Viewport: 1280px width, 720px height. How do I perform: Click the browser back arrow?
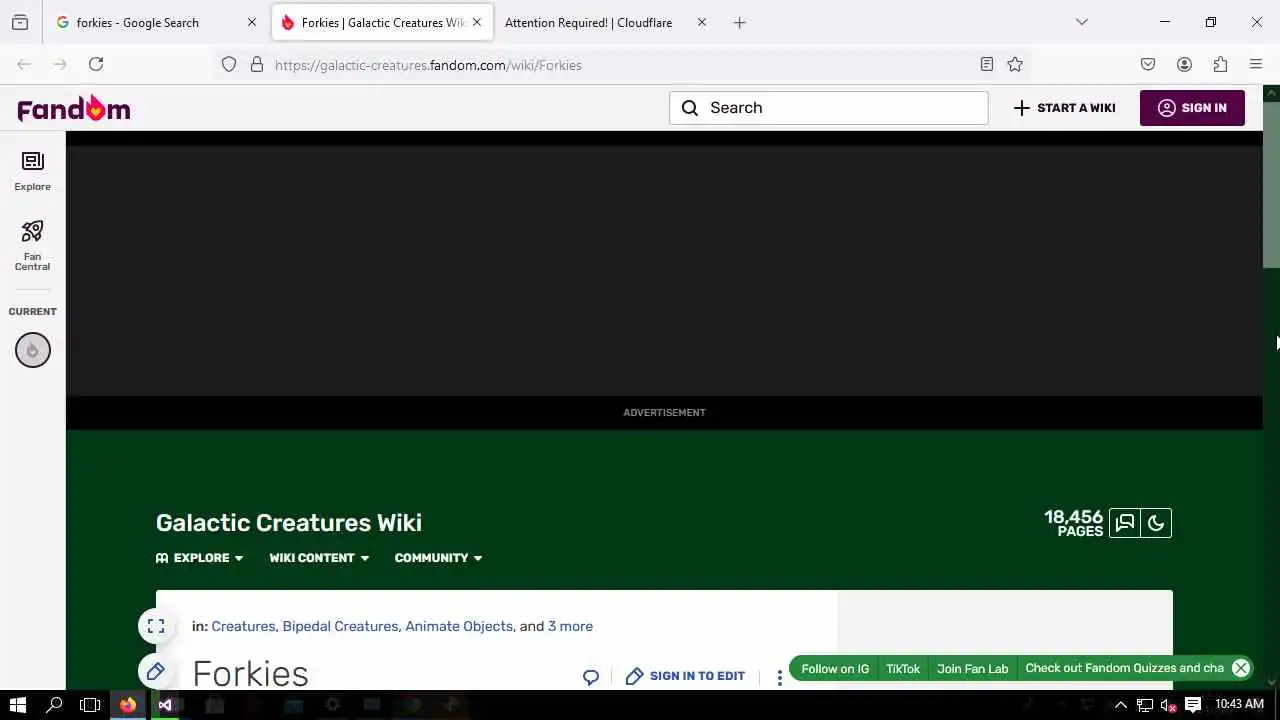(x=24, y=64)
